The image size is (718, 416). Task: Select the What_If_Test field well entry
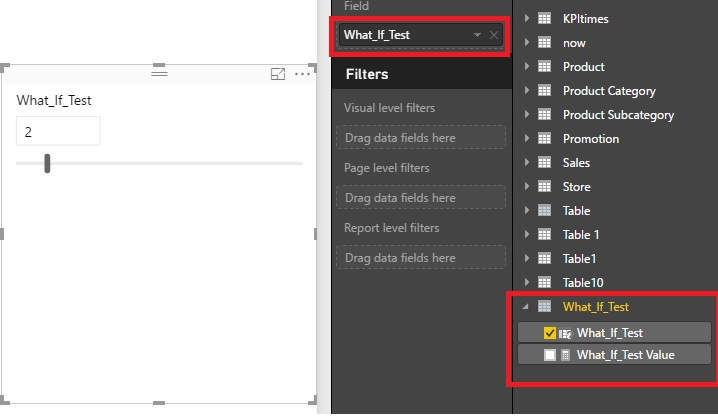coord(420,35)
